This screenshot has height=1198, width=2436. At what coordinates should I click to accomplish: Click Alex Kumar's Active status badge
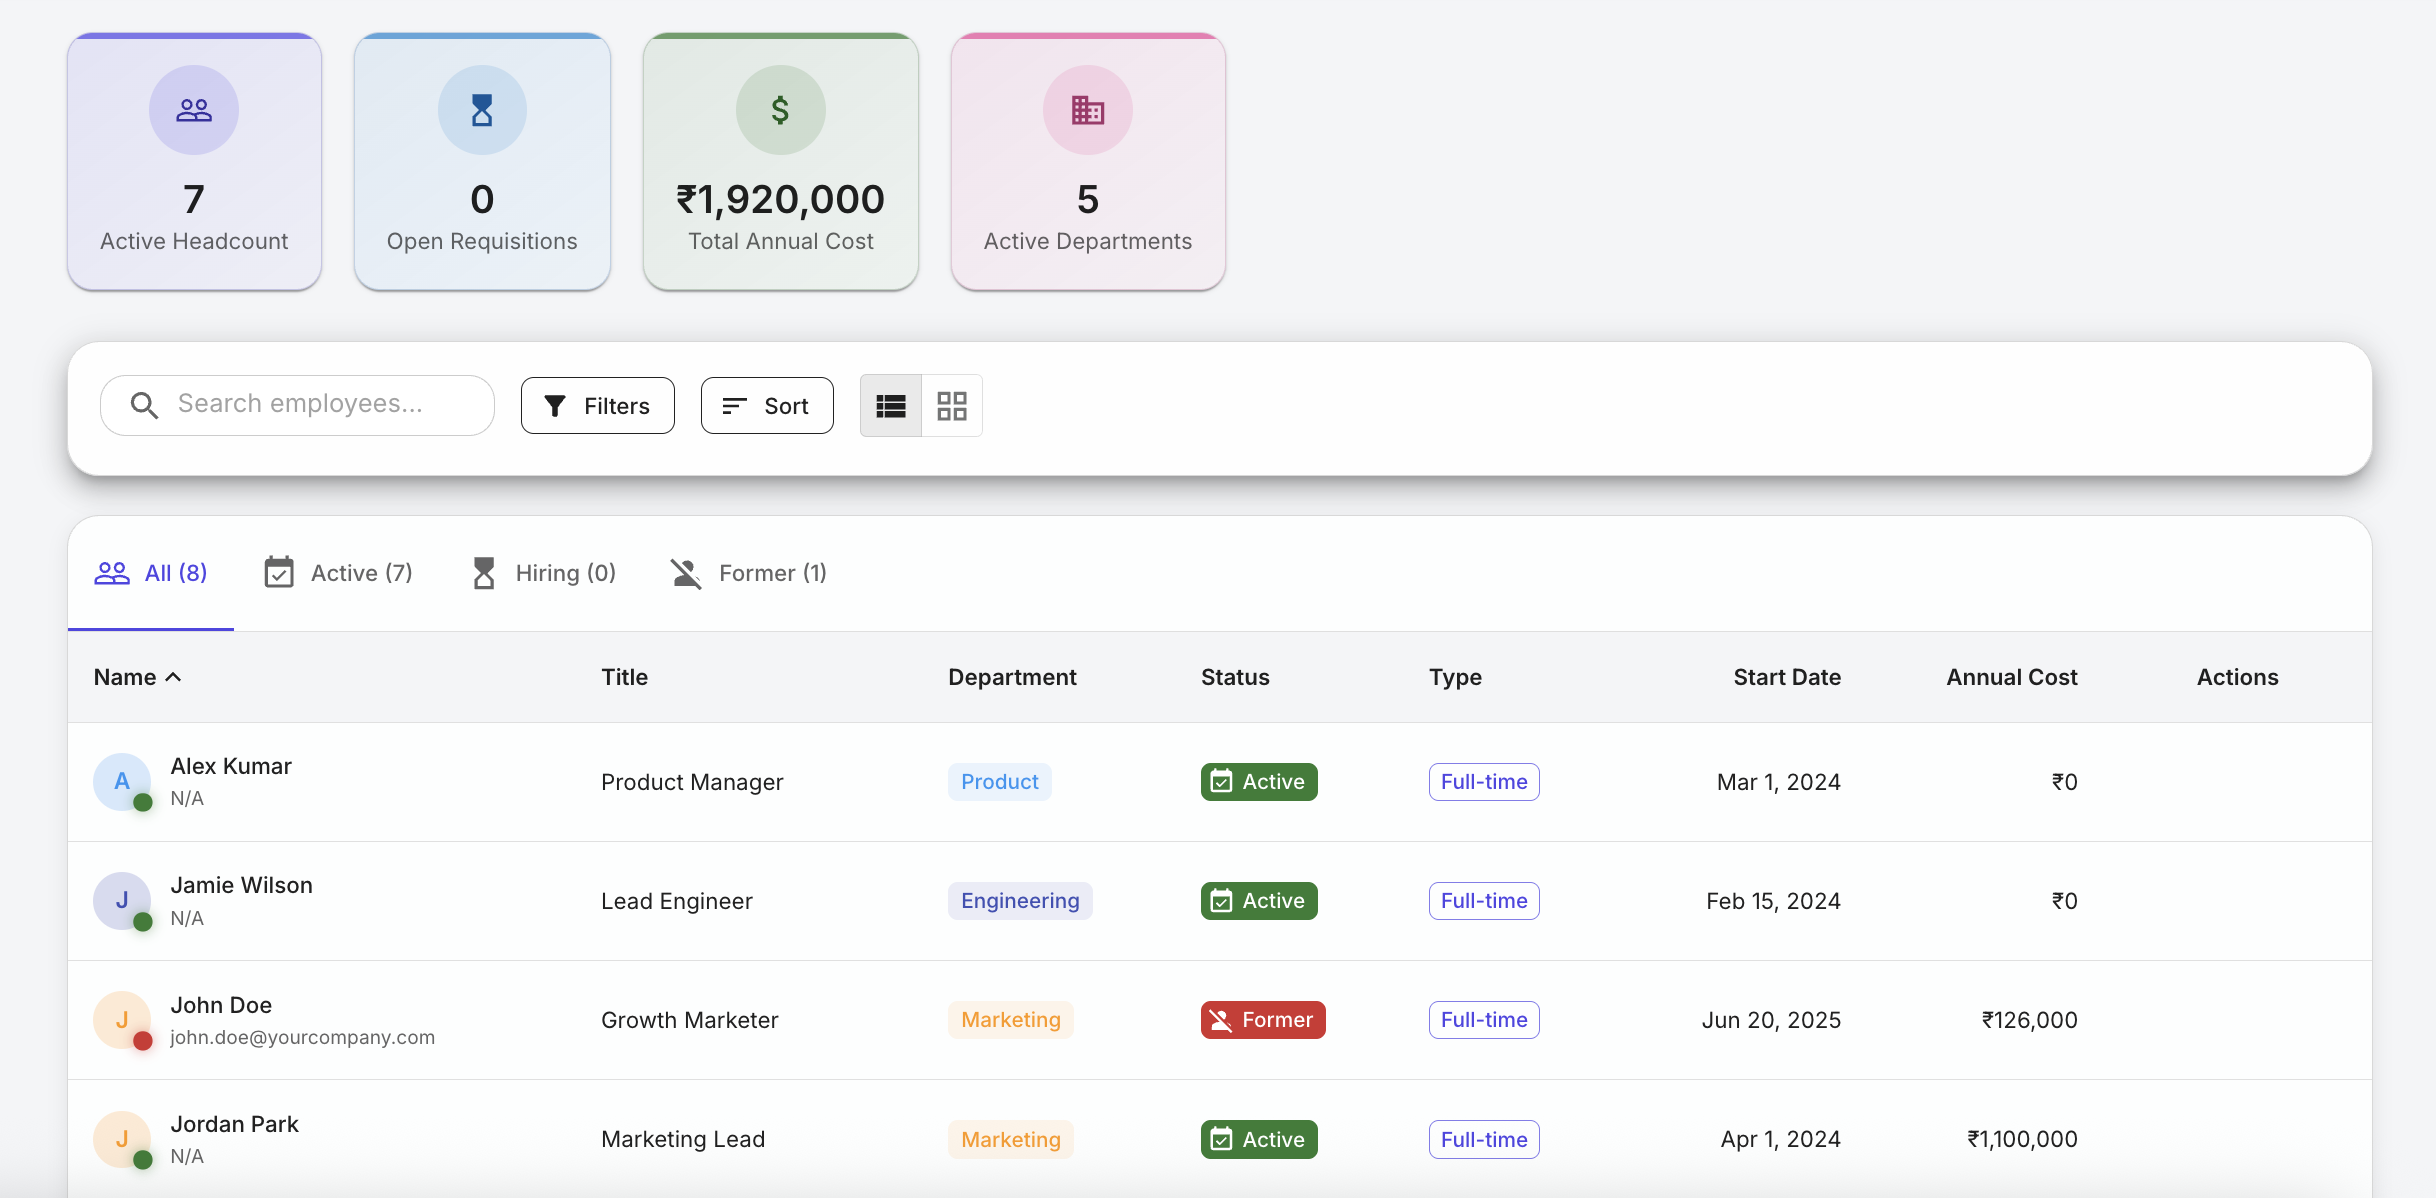tap(1259, 782)
